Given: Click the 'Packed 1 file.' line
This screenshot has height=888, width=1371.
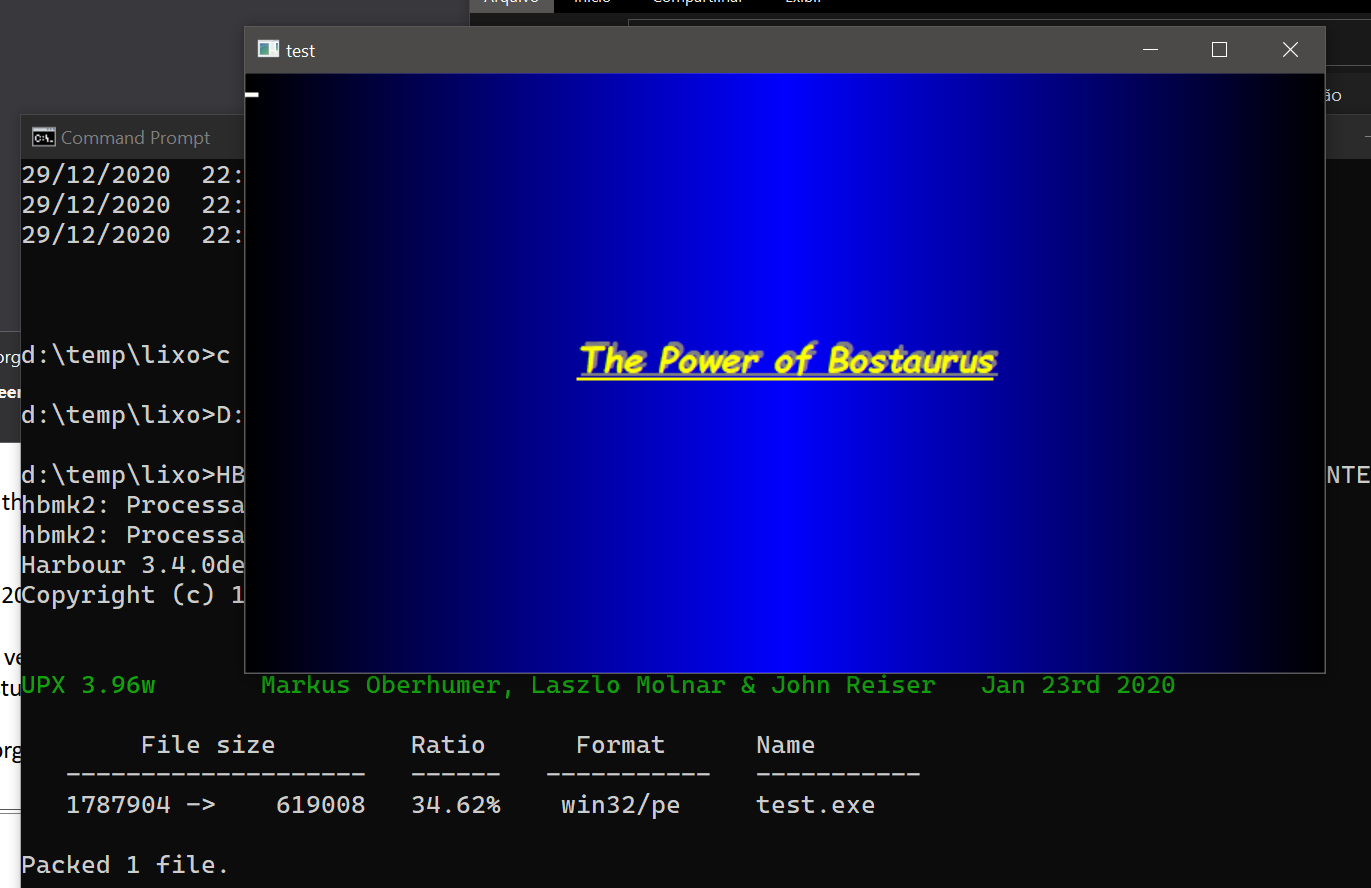Looking at the screenshot, I should click(125, 865).
